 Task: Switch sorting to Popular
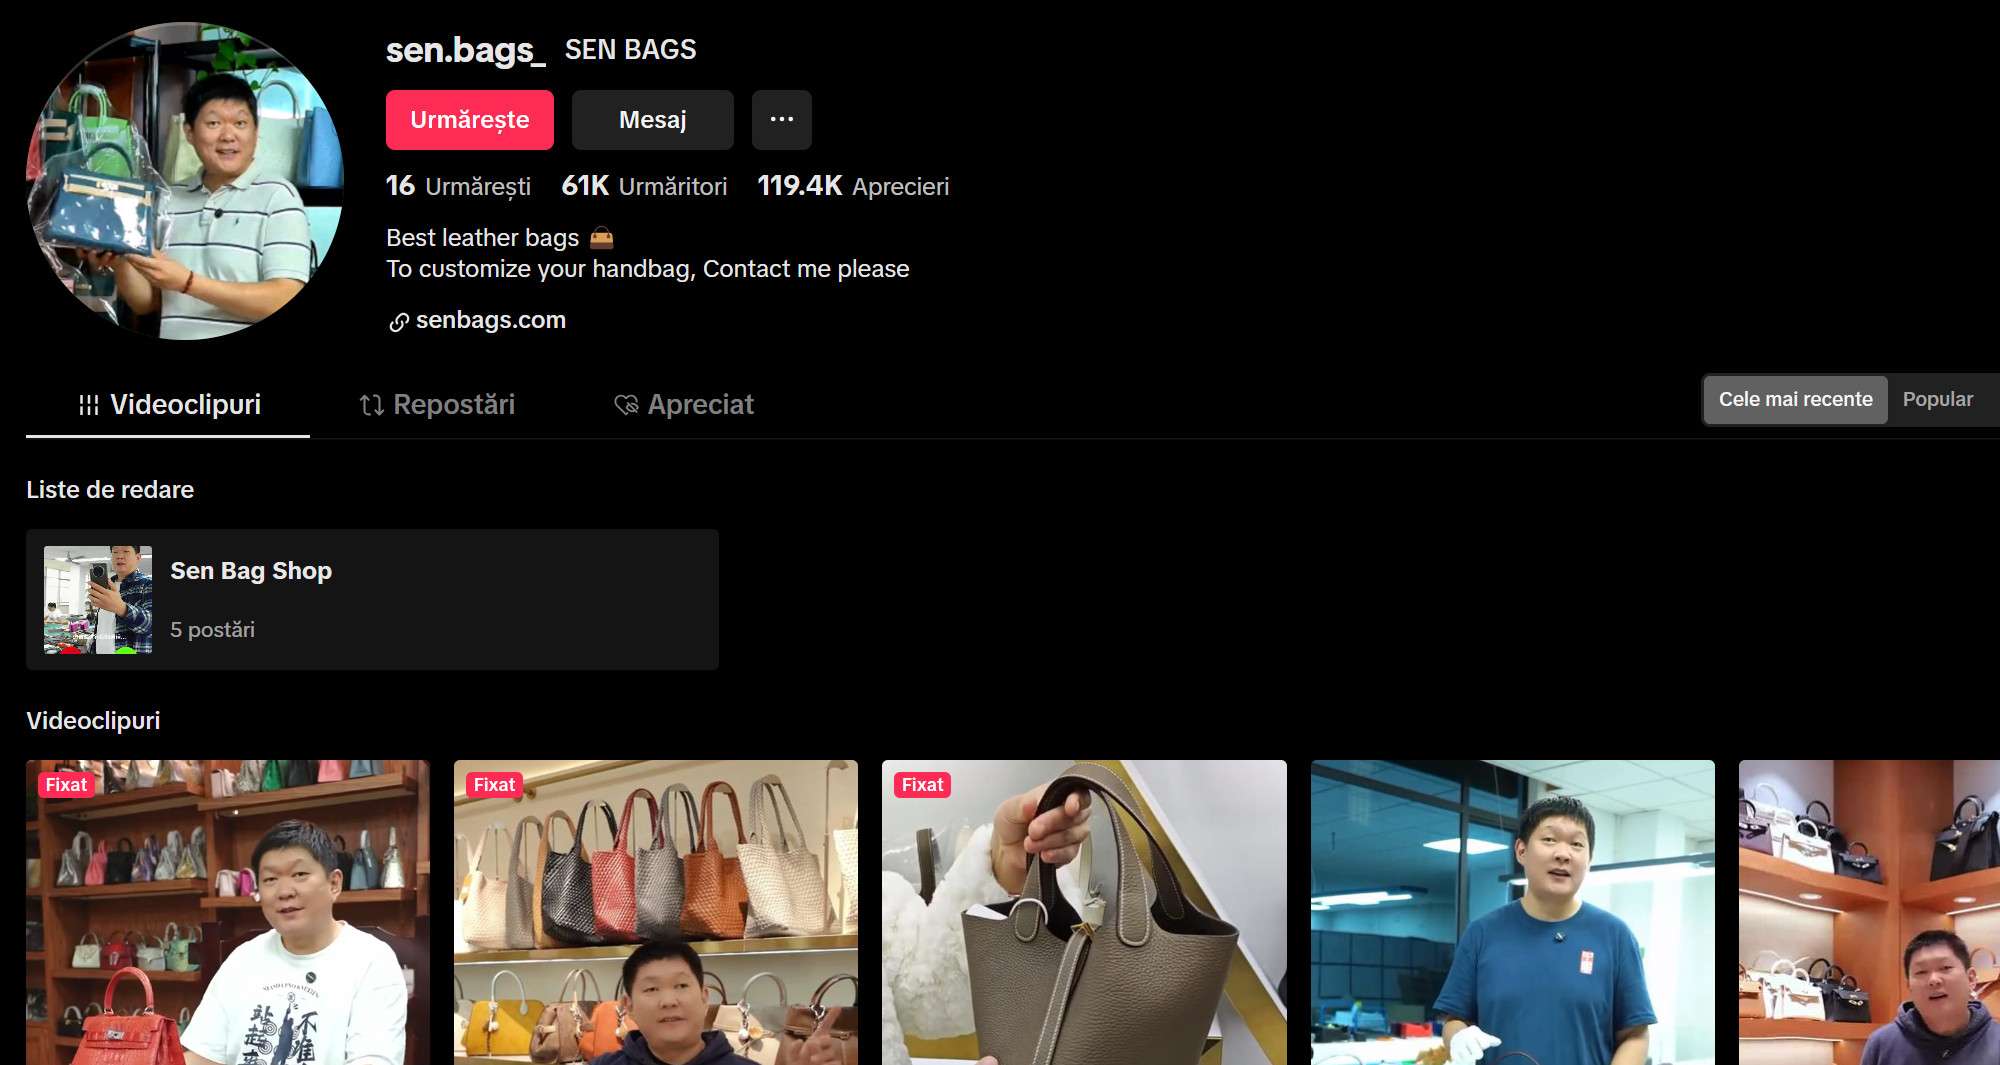(1938, 398)
